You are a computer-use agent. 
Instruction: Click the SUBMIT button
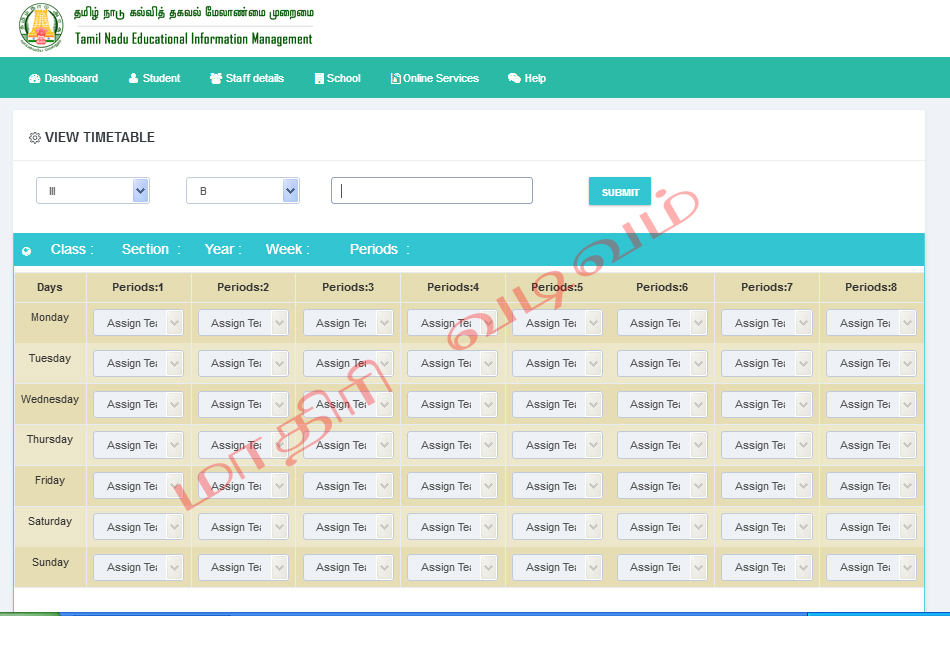[619, 190]
